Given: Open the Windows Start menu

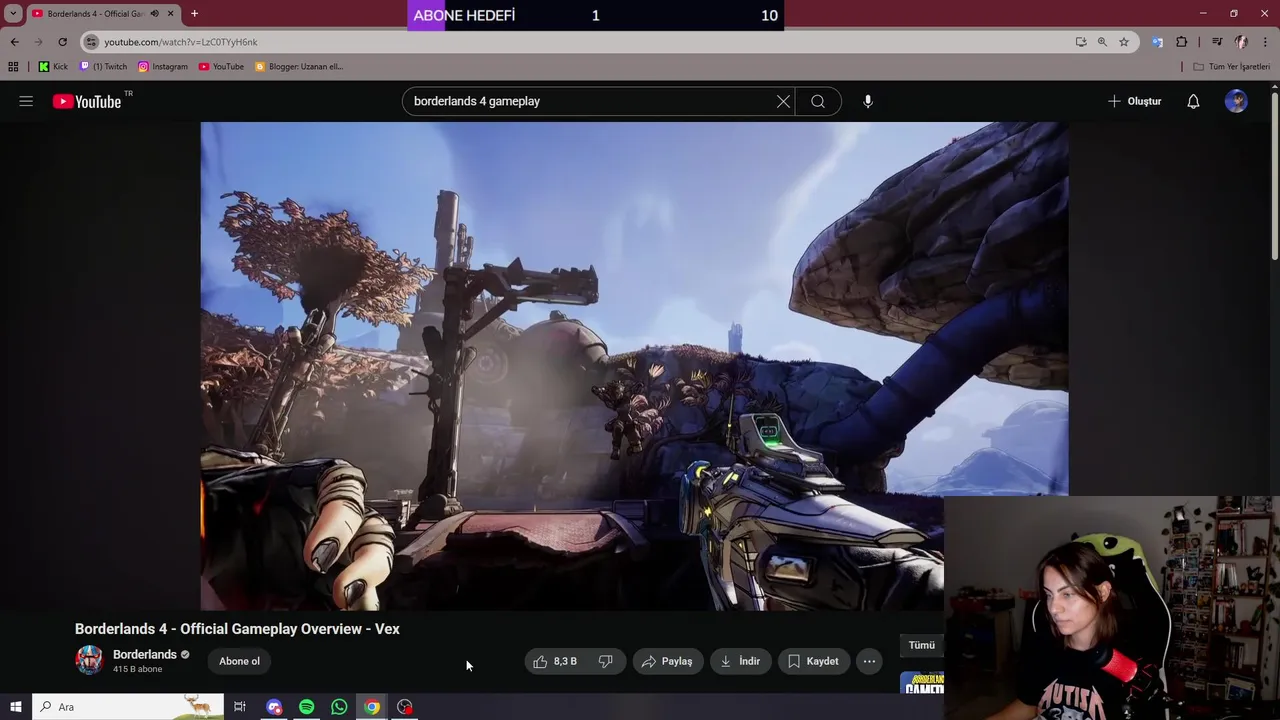Looking at the screenshot, I should click(16, 707).
